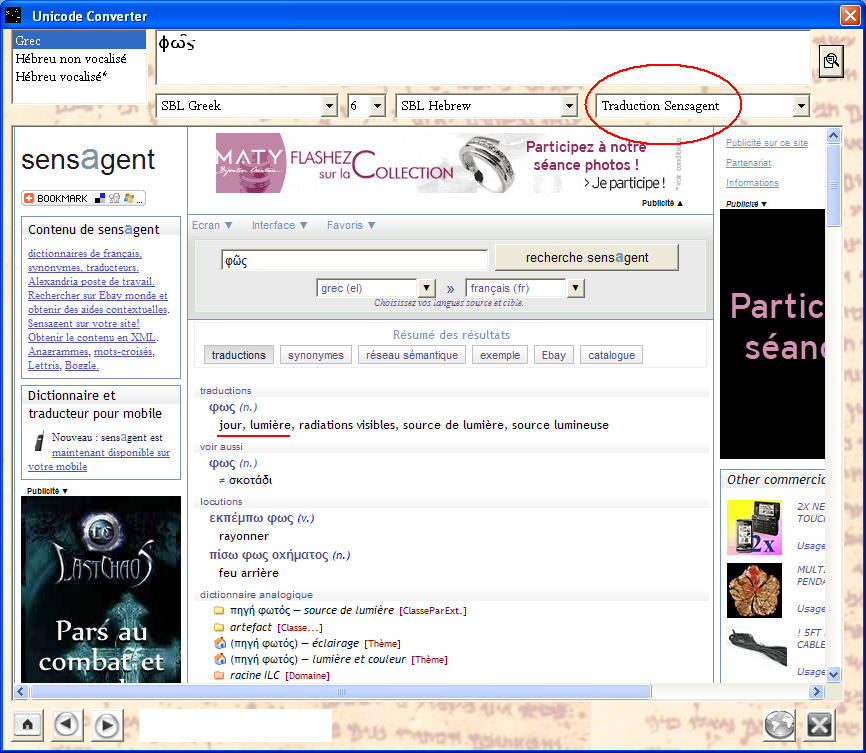
Task: Click the horizontal scrollbar thumb
Action: (341, 691)
